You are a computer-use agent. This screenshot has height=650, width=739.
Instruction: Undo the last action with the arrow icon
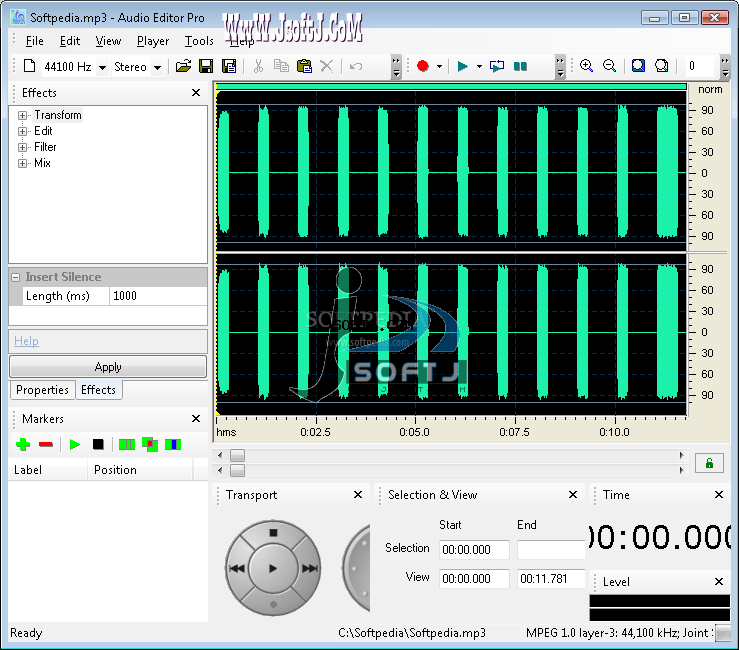tap(356, 66)
